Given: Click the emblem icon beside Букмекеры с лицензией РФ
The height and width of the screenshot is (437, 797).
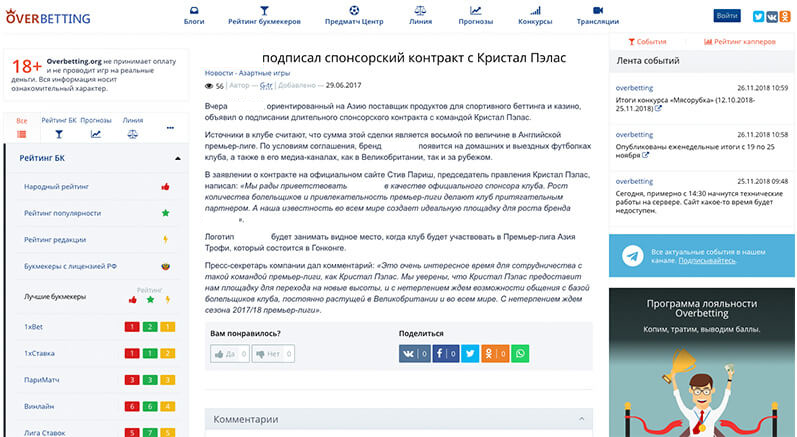Looking at the screenshot, I should tap(165, 266).
